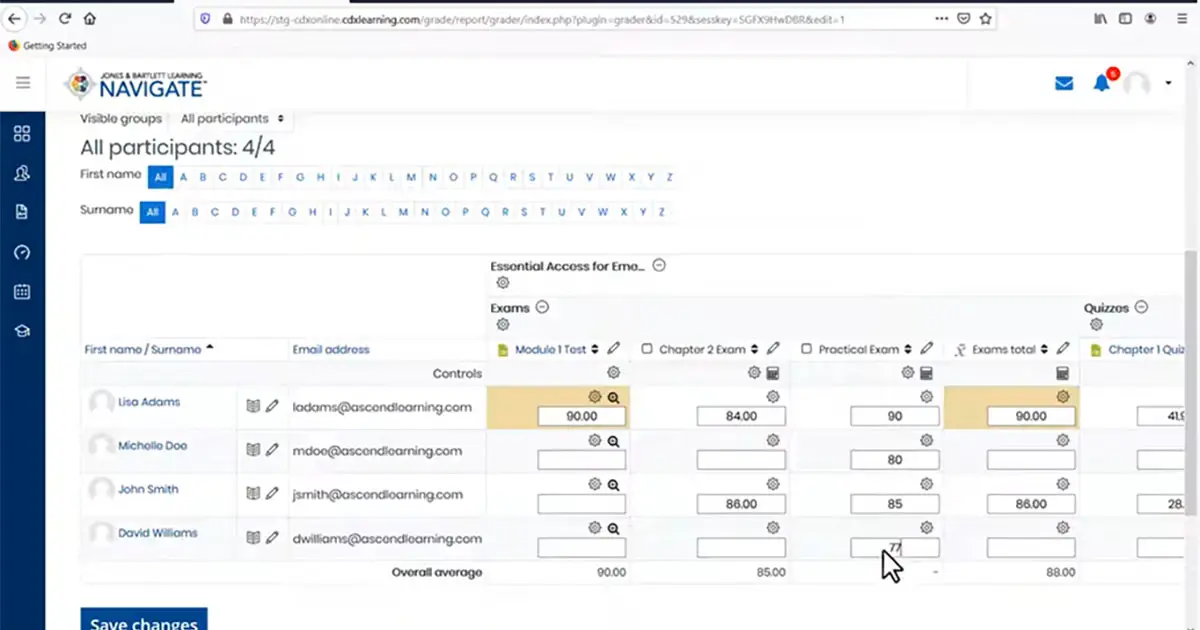Open the Getting Started bookmark in Firefox
The width and height of the screenshot is (1200, 630).
[53, 45]
